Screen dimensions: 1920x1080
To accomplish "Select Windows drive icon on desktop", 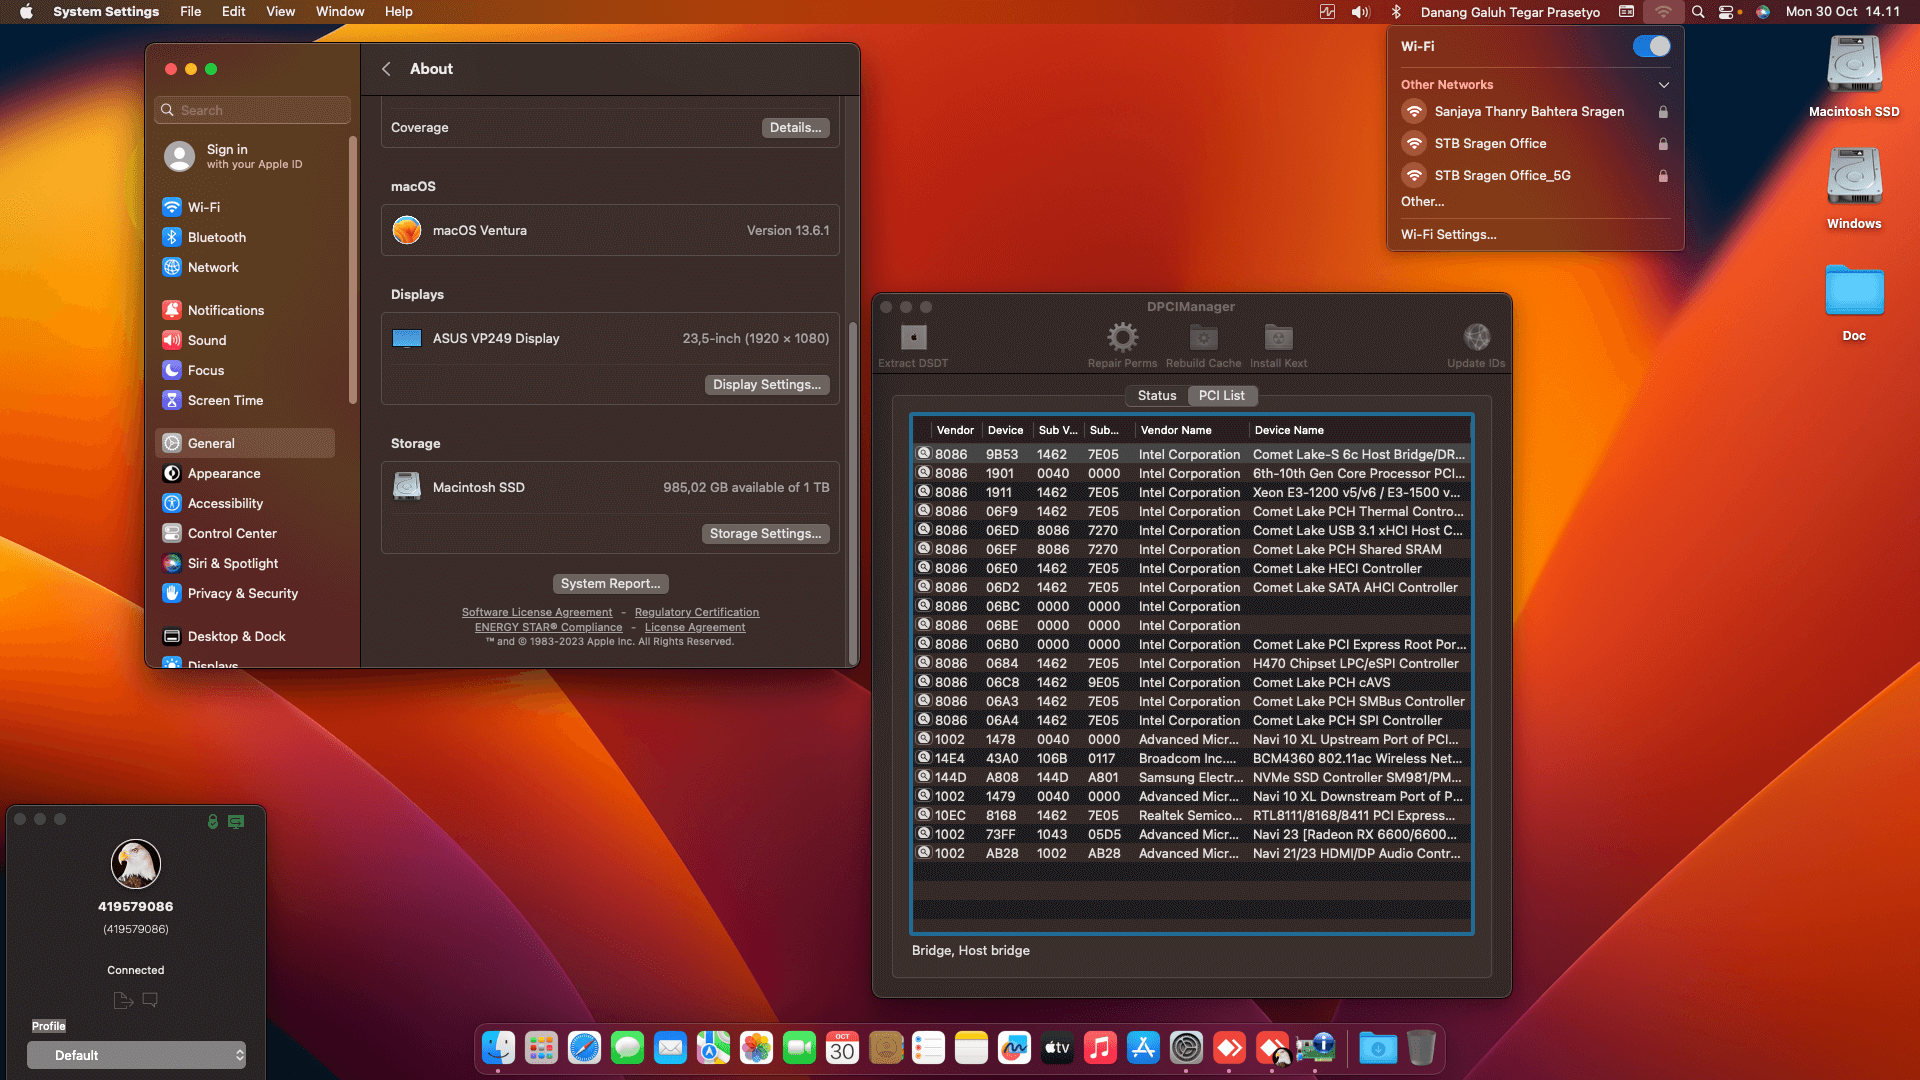I will pos(1854,178).
